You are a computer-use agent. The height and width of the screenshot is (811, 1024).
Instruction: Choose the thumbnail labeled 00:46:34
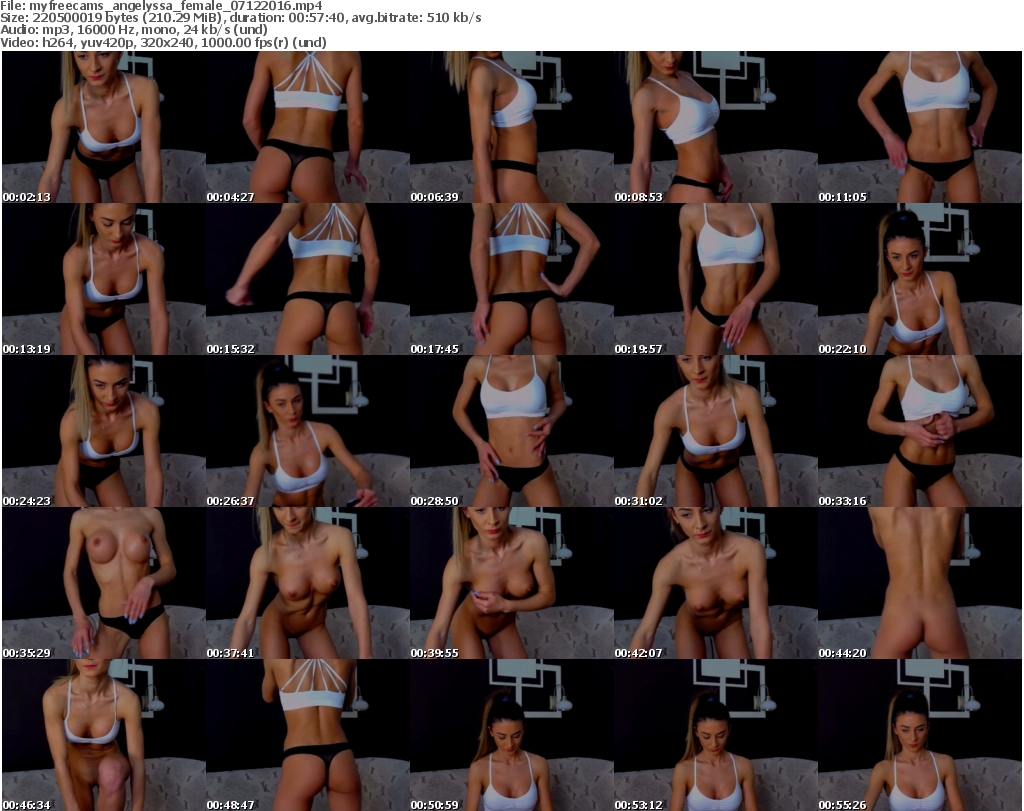click(104, 735)
